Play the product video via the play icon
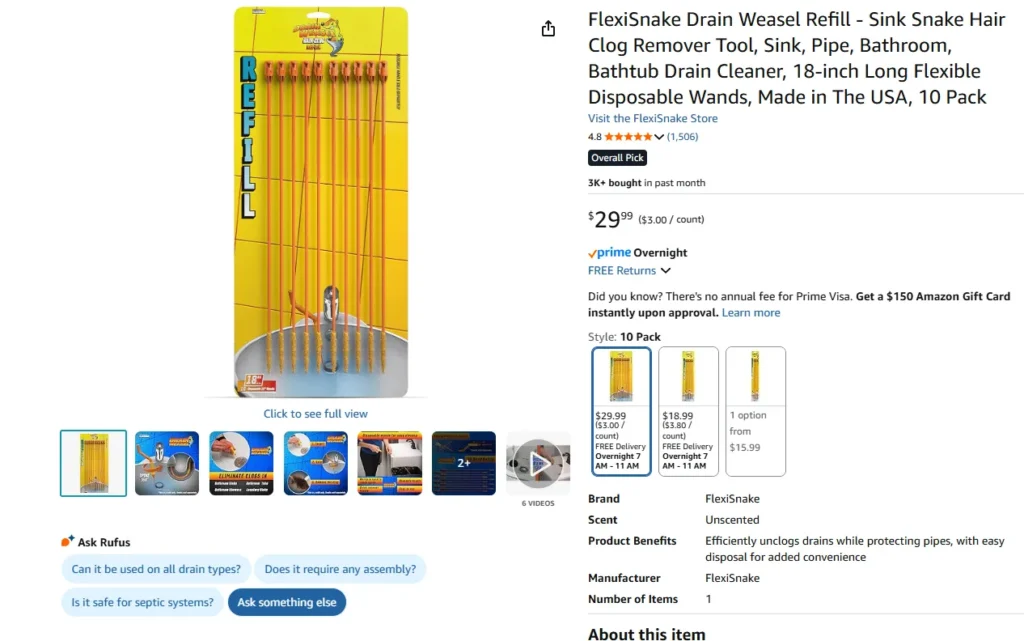Image resolution: width=1024 pixels, height=641 pixels. pyautogui.click(x=538, y=463)
